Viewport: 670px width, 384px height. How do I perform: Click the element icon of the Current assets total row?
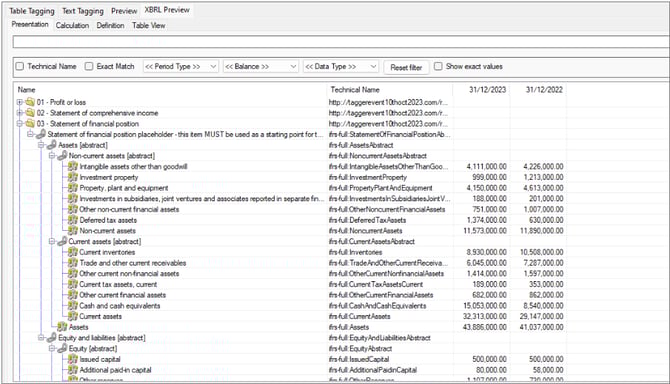(x=73, y=316)
